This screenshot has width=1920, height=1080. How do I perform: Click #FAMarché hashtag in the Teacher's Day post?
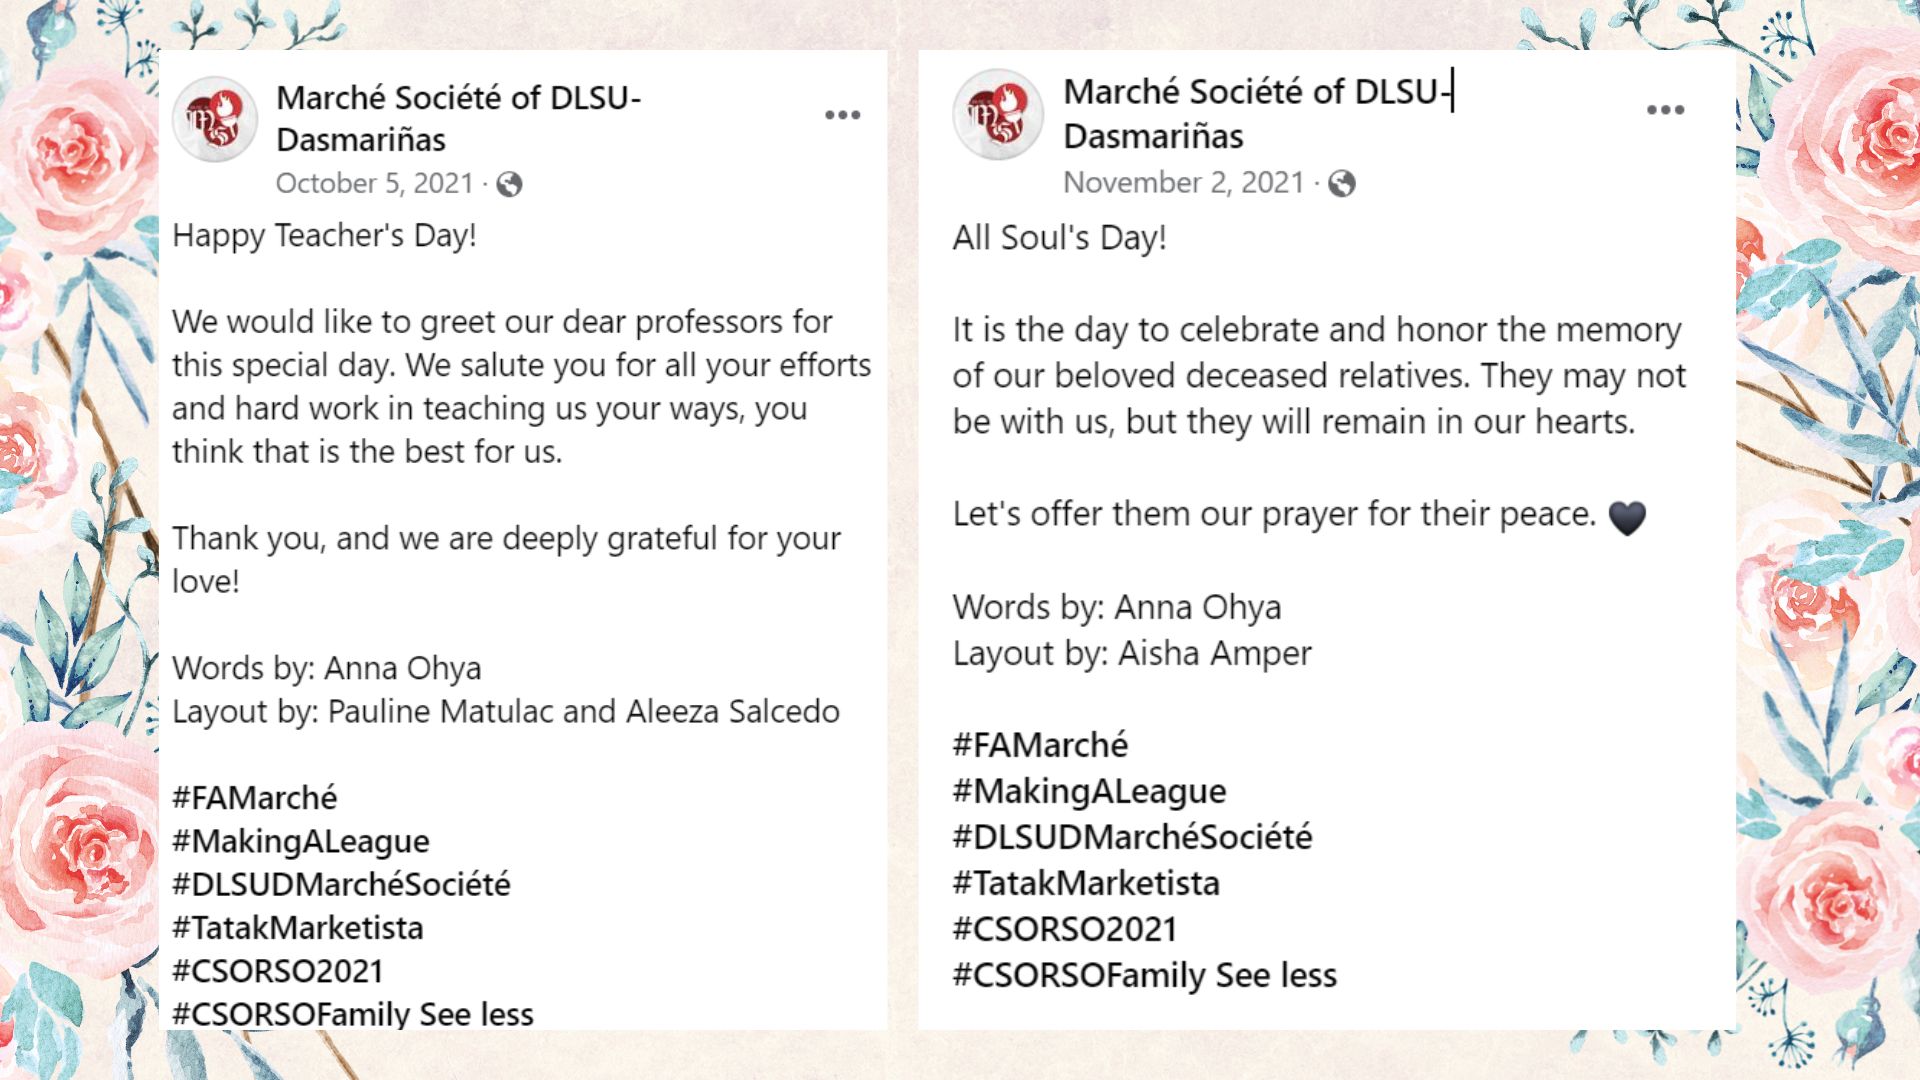click(x=255, y=798)
